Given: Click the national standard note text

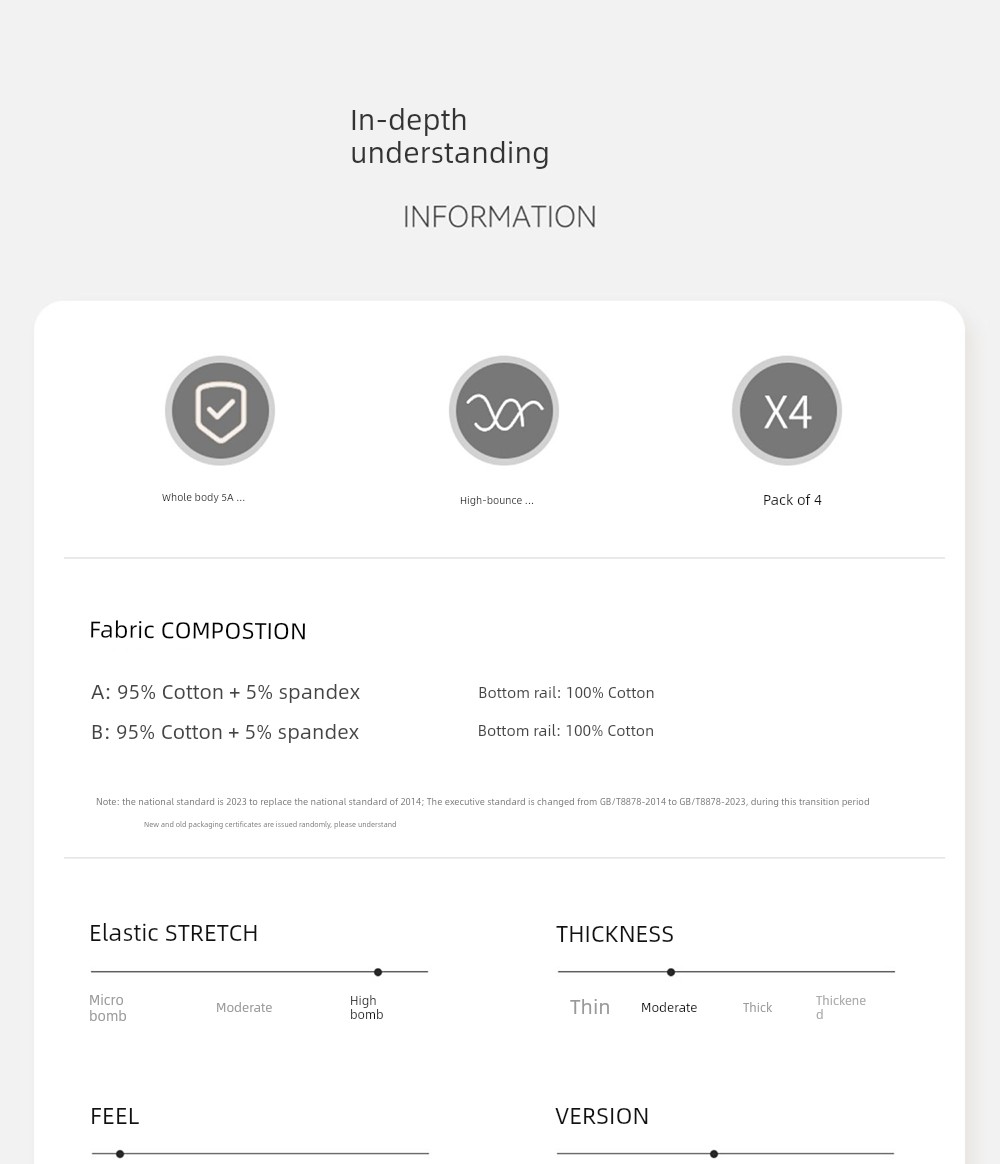Looking at the screenshot, I should coord(483,802).
